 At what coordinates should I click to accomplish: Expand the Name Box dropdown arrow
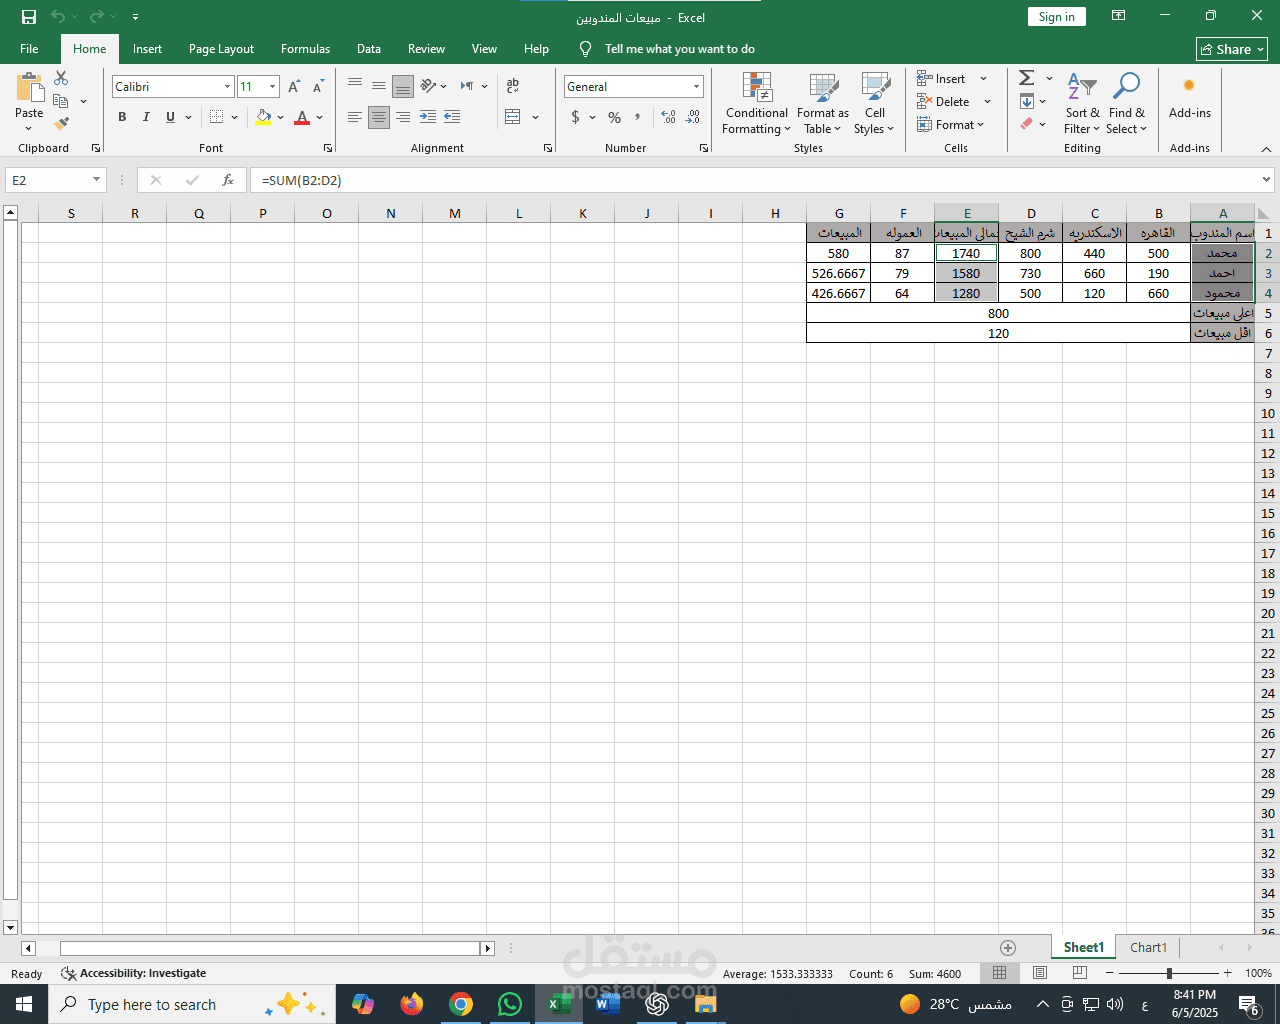[x=96, y=180]
